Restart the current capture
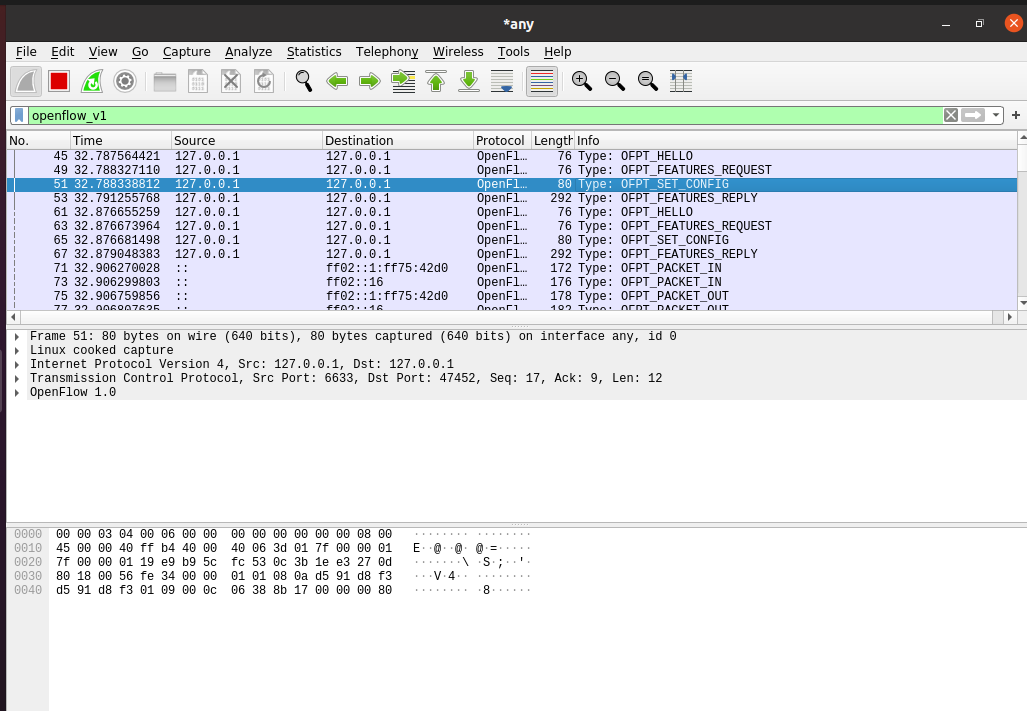This screenshot has width=1027, height=711. tap(92, 81)
